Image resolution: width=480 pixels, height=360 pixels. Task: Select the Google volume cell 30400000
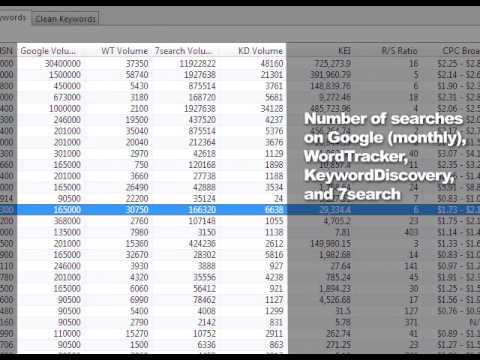point(63,63)
